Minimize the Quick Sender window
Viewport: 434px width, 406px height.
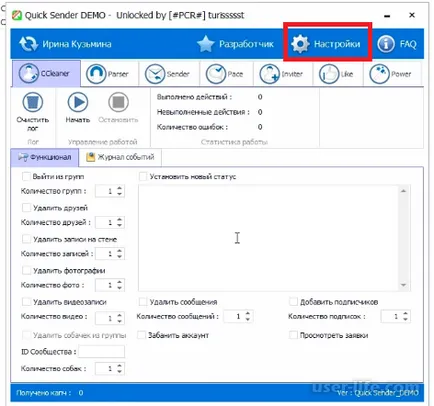click(387, 16)
